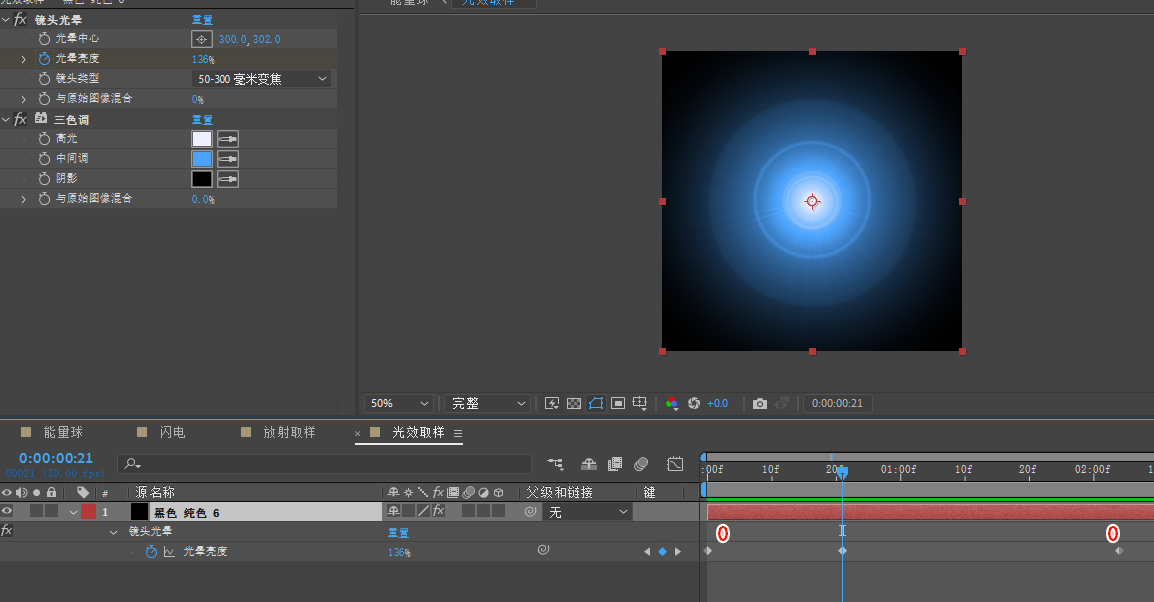This screenshot has width=1154, height=602.
Task: Toggle the frame blending film icon
Action: [615, 464]
